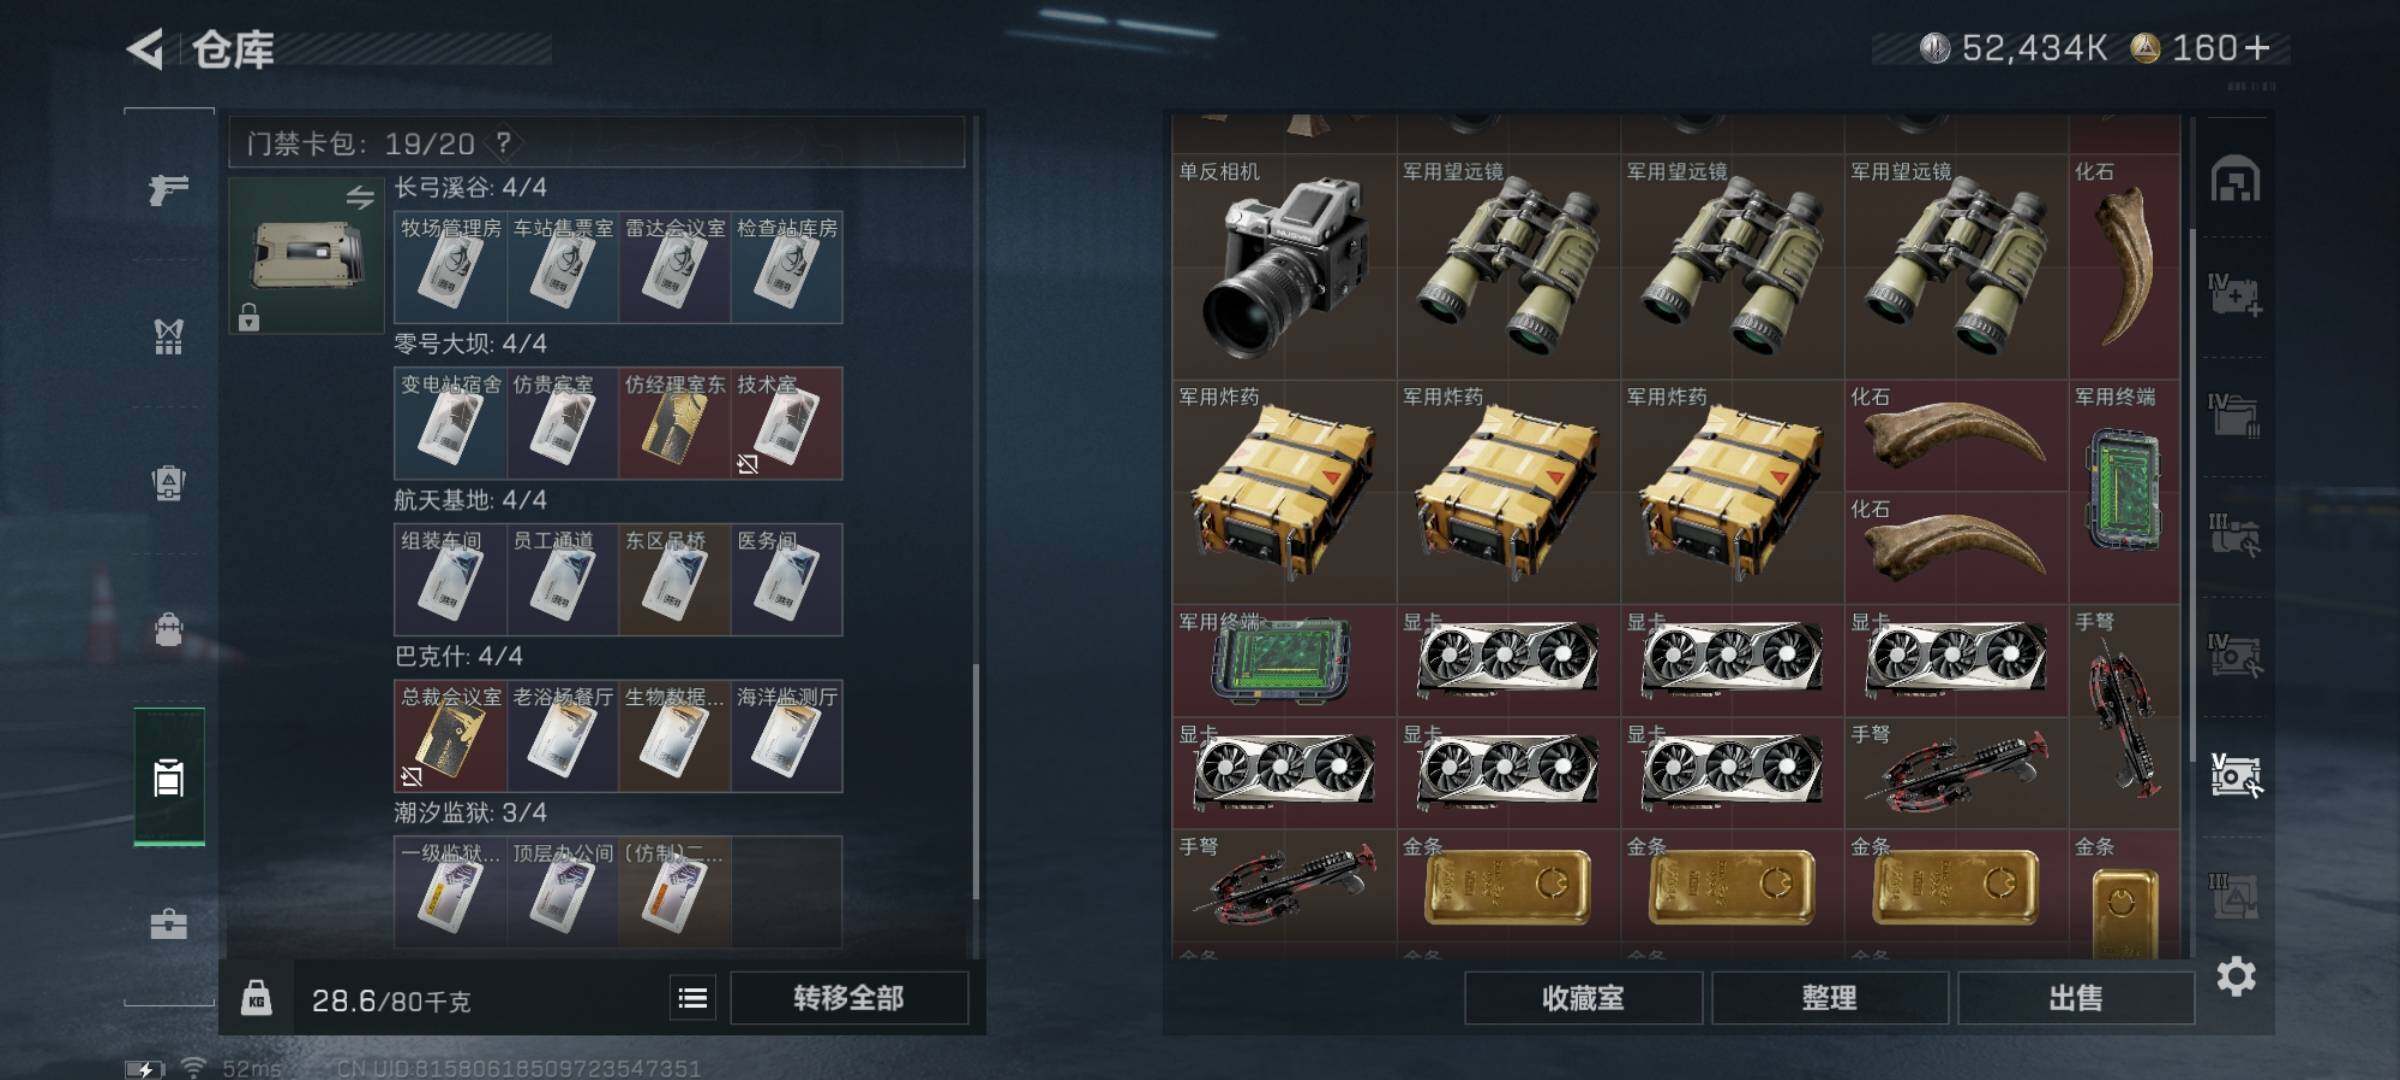Viewport: 2400px width, 1080px height.
Task: Expand the highlighted tier V storage box
Action: [2235, 775]
